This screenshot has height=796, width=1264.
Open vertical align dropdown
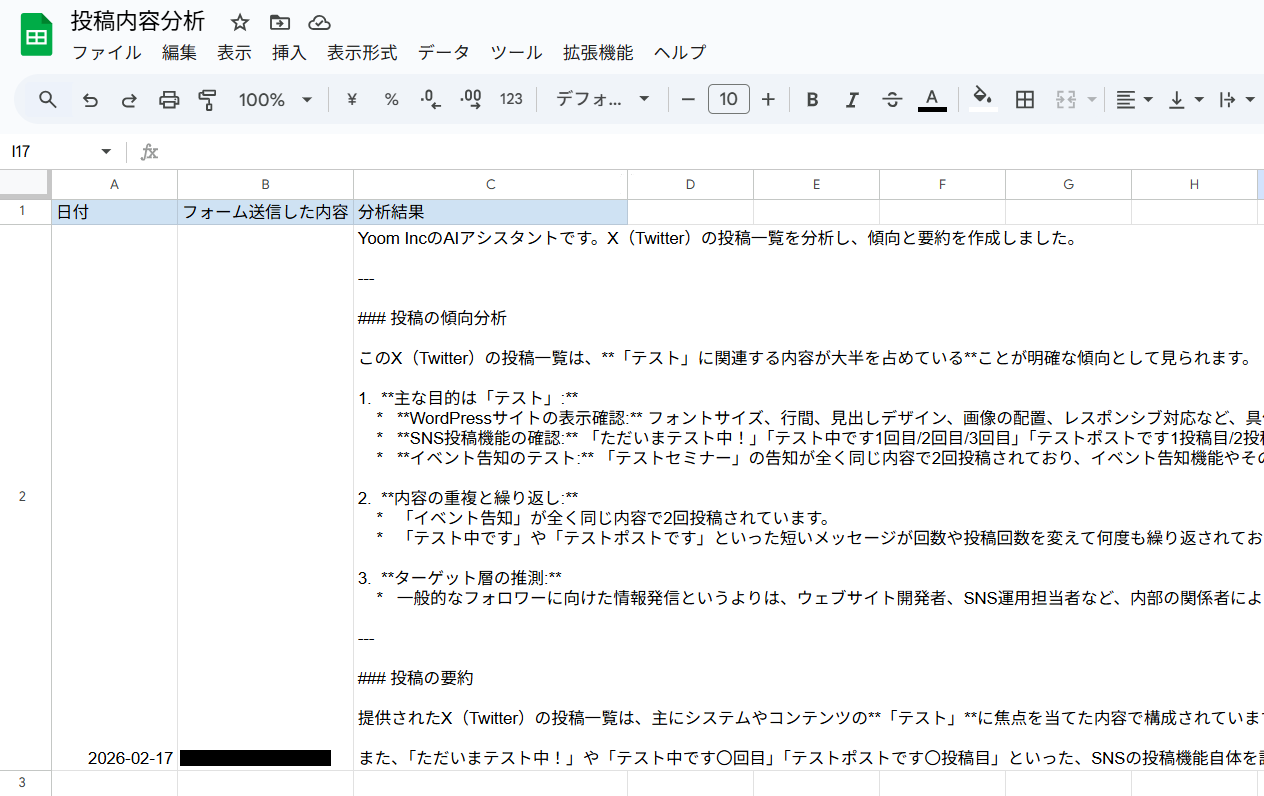[1186, 99]
